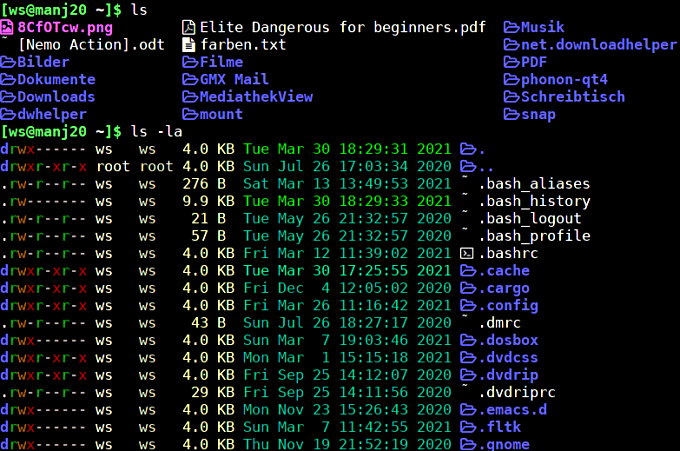Viewport: 680px width, 451px height.
Task: Click the shell script icon beside .bashrc
Action: 466,253
